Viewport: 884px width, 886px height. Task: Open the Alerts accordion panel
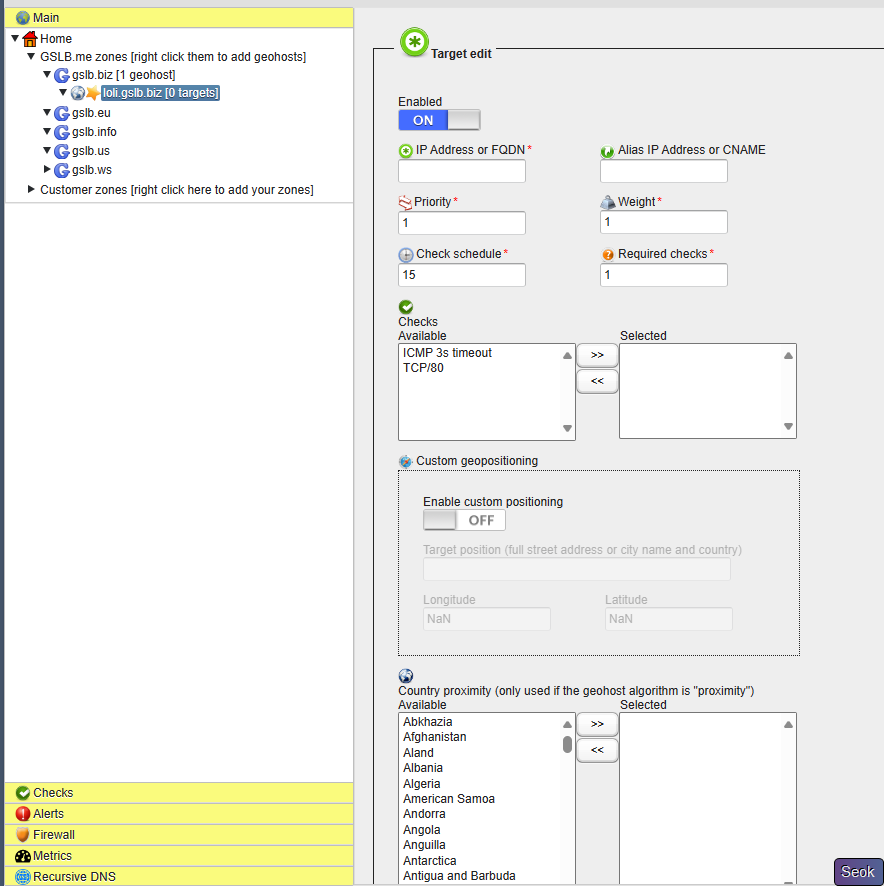pyautogui.click(x=48, y=814)
